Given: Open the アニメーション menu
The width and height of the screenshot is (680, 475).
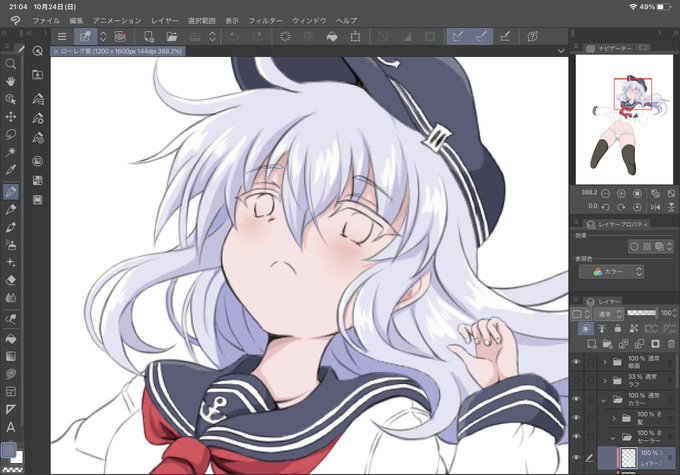Looking at the screenshot, I should click(x=117, y=20).
